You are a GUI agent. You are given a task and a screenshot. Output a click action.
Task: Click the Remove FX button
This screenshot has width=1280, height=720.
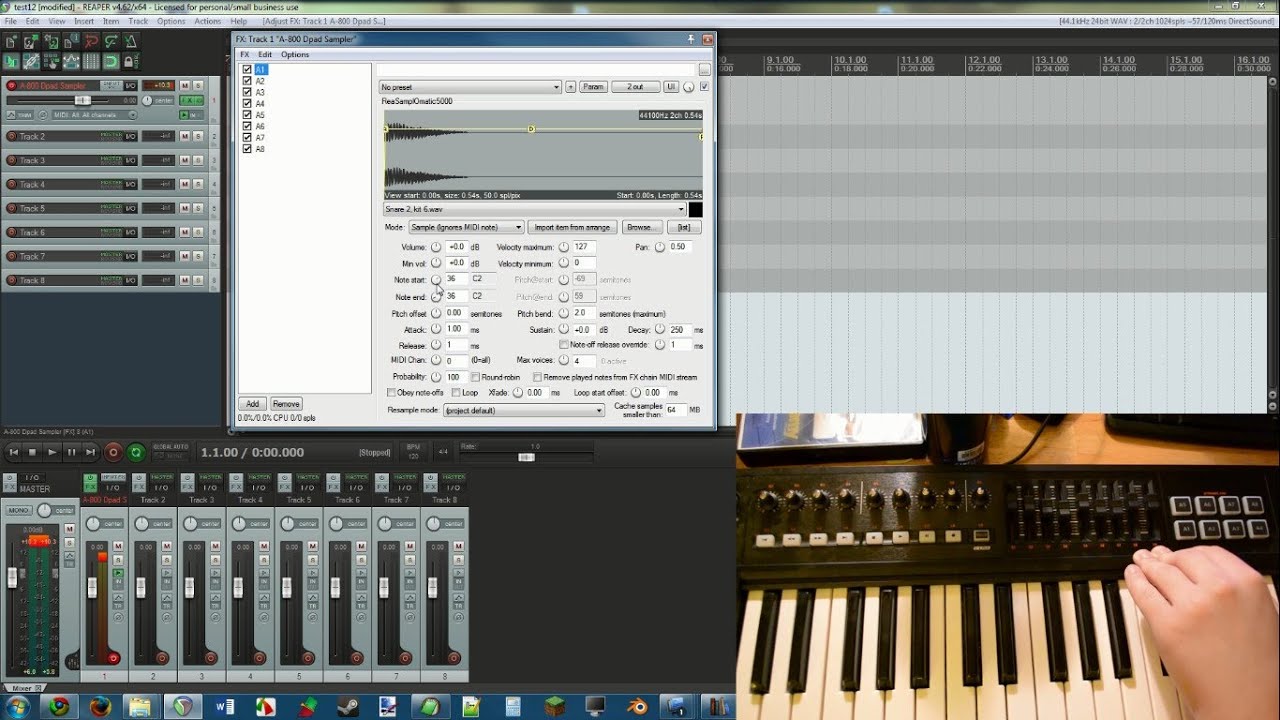286,404
